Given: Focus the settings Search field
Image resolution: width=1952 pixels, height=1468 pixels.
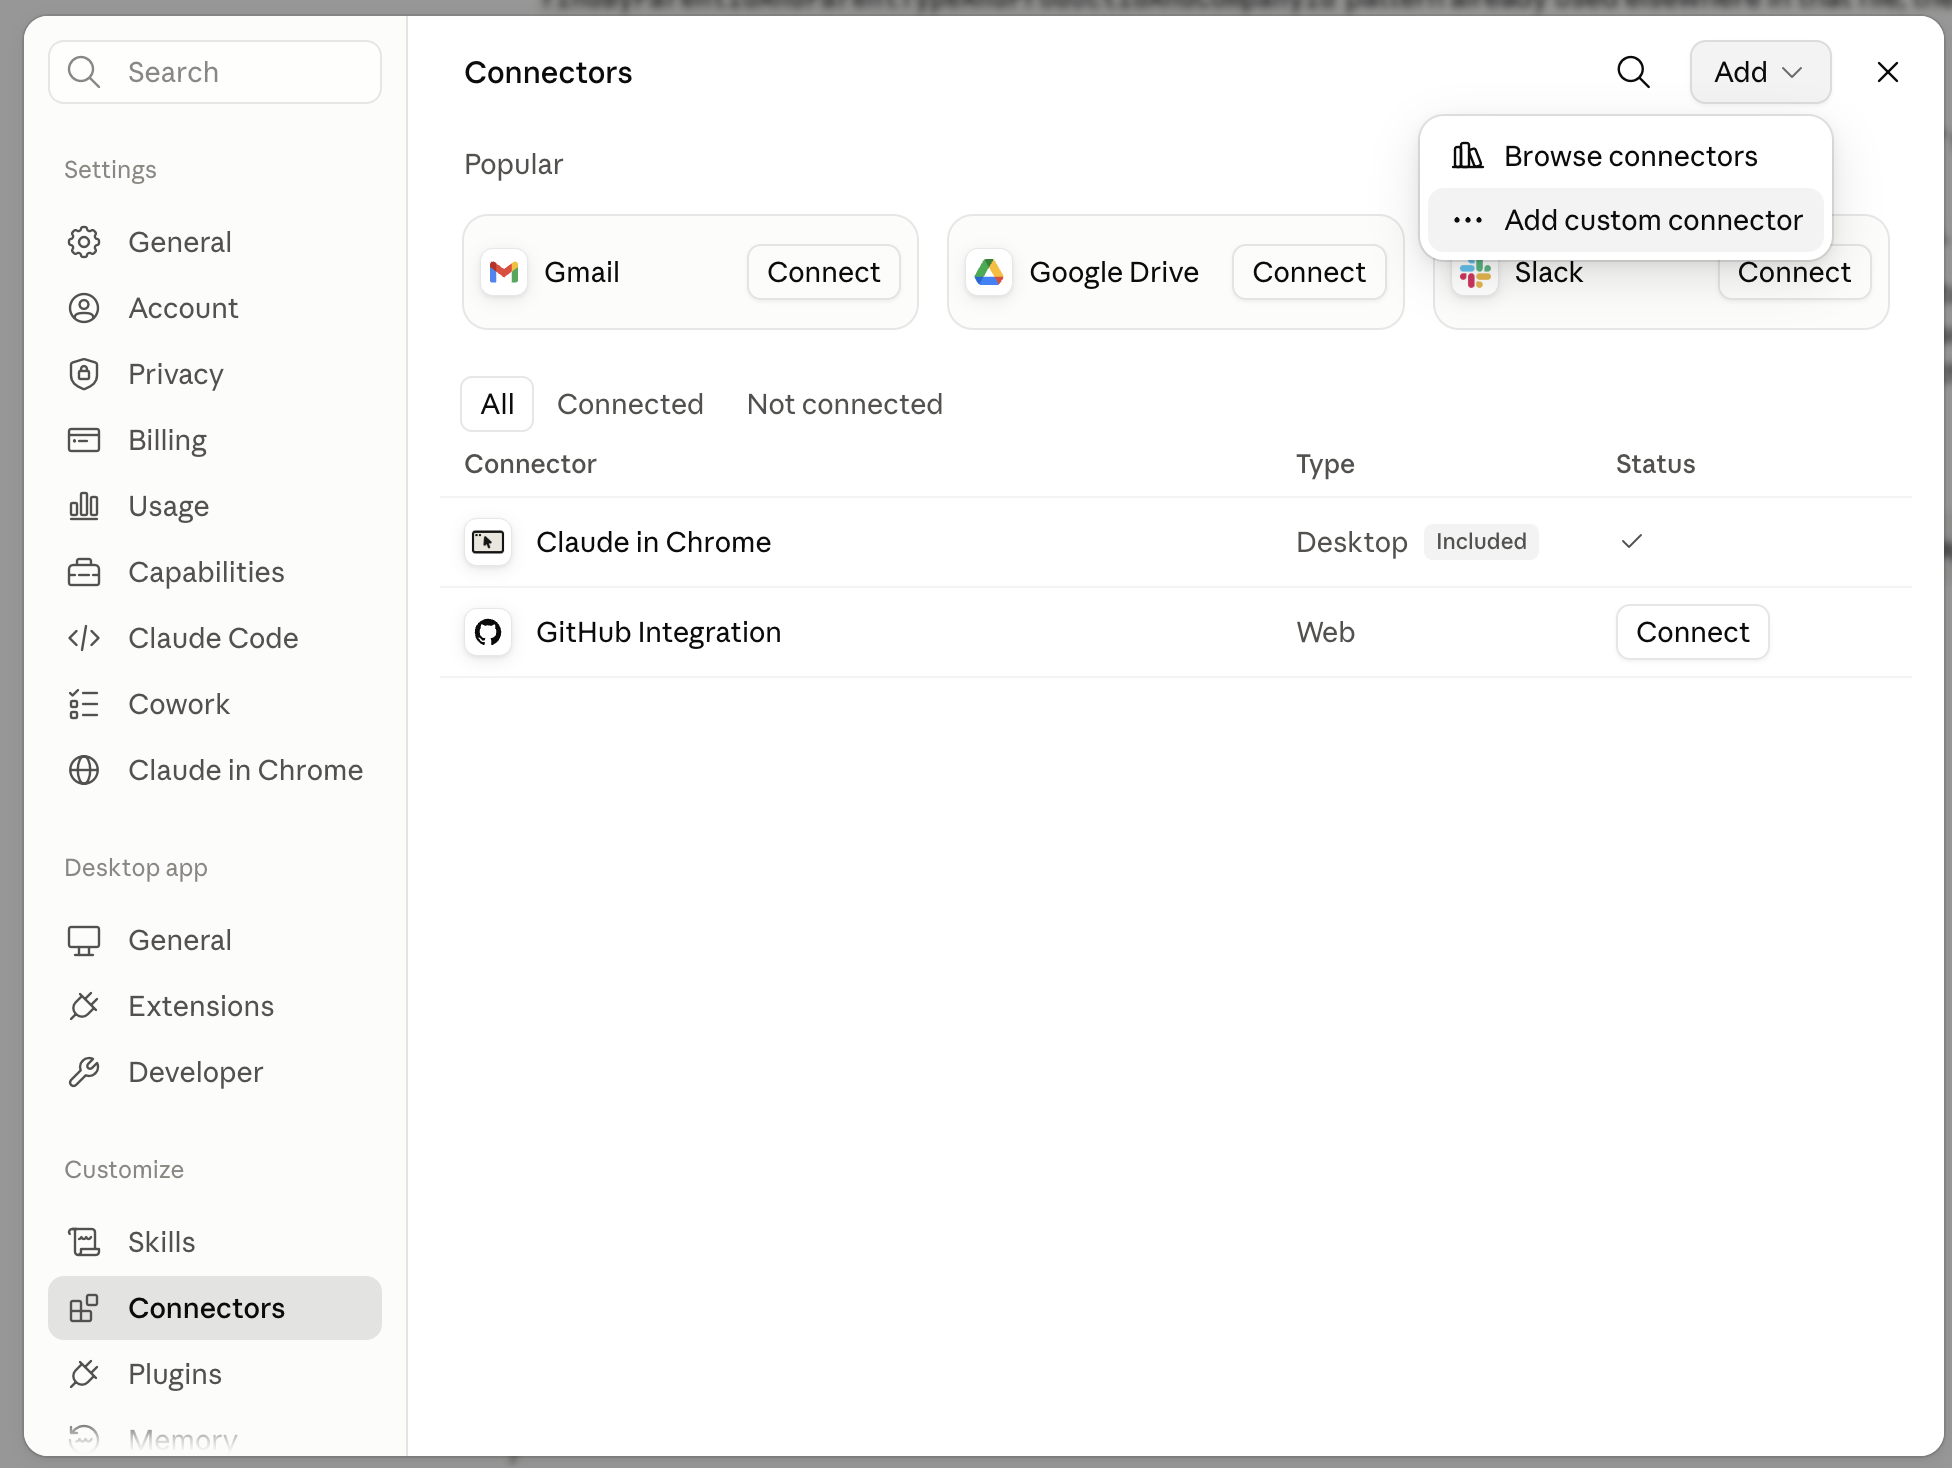Looking at the screenshot, I should (x=215, y=72).
